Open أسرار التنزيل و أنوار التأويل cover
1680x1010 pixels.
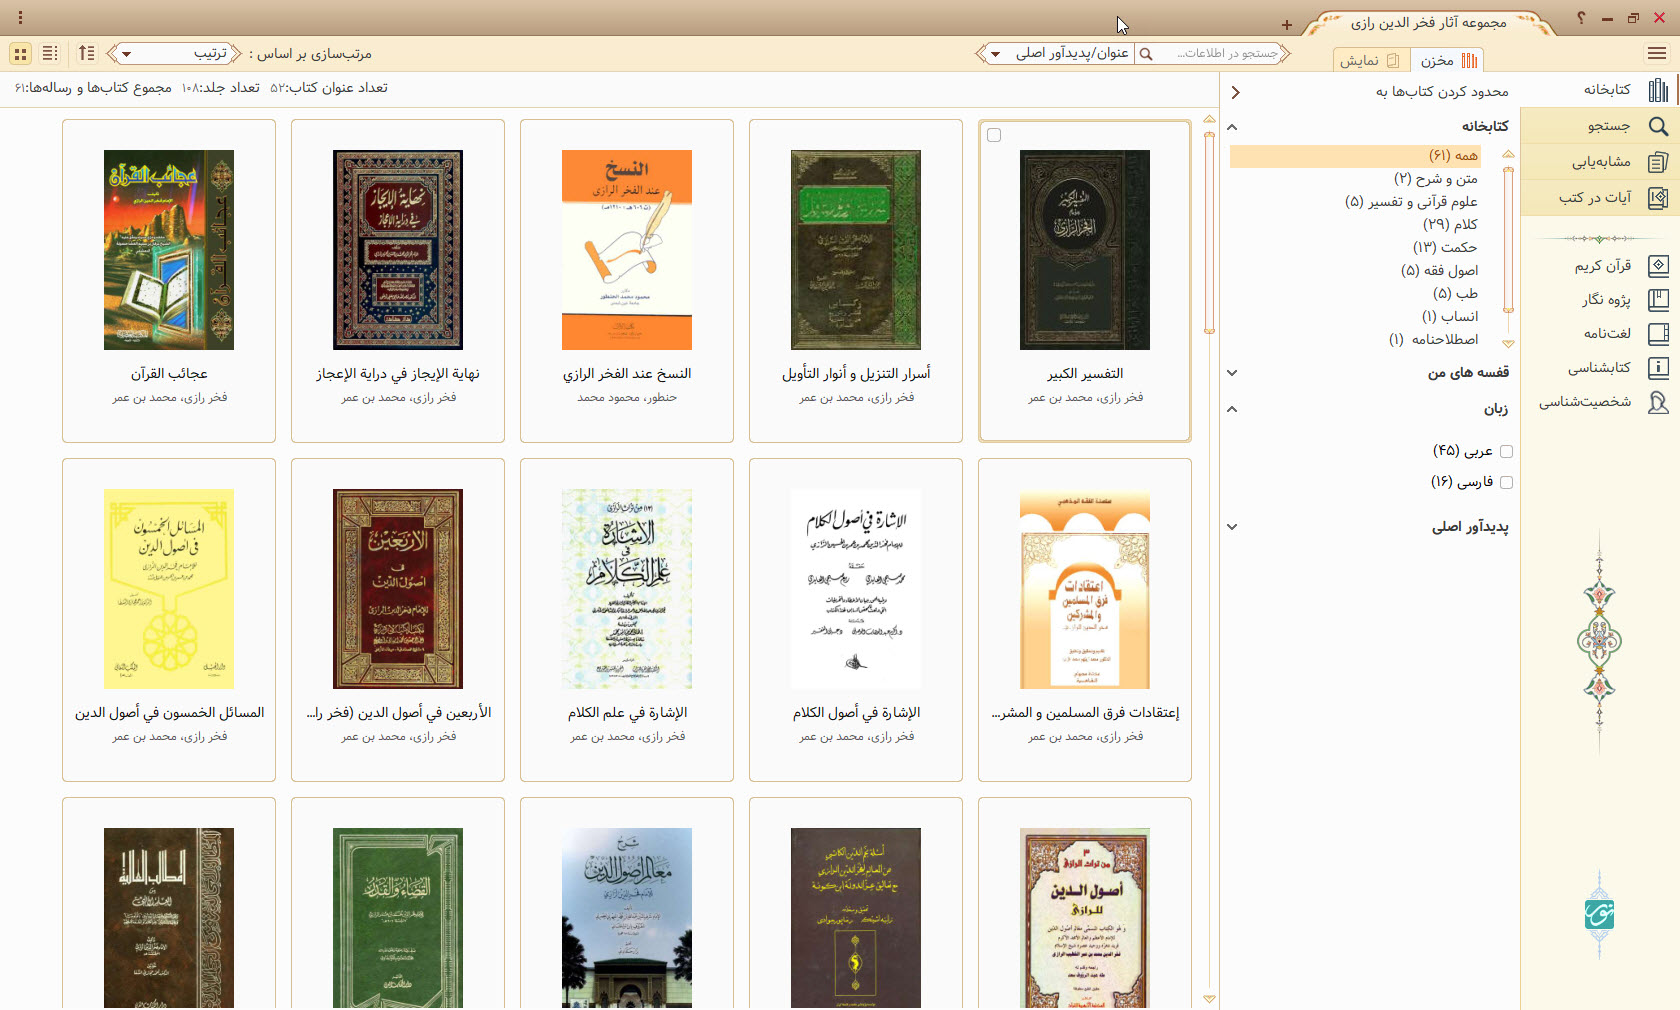(x=856, y=250)
